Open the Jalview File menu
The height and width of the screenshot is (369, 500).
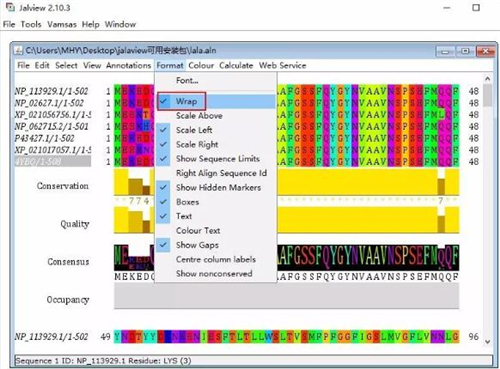pos(9,24)
